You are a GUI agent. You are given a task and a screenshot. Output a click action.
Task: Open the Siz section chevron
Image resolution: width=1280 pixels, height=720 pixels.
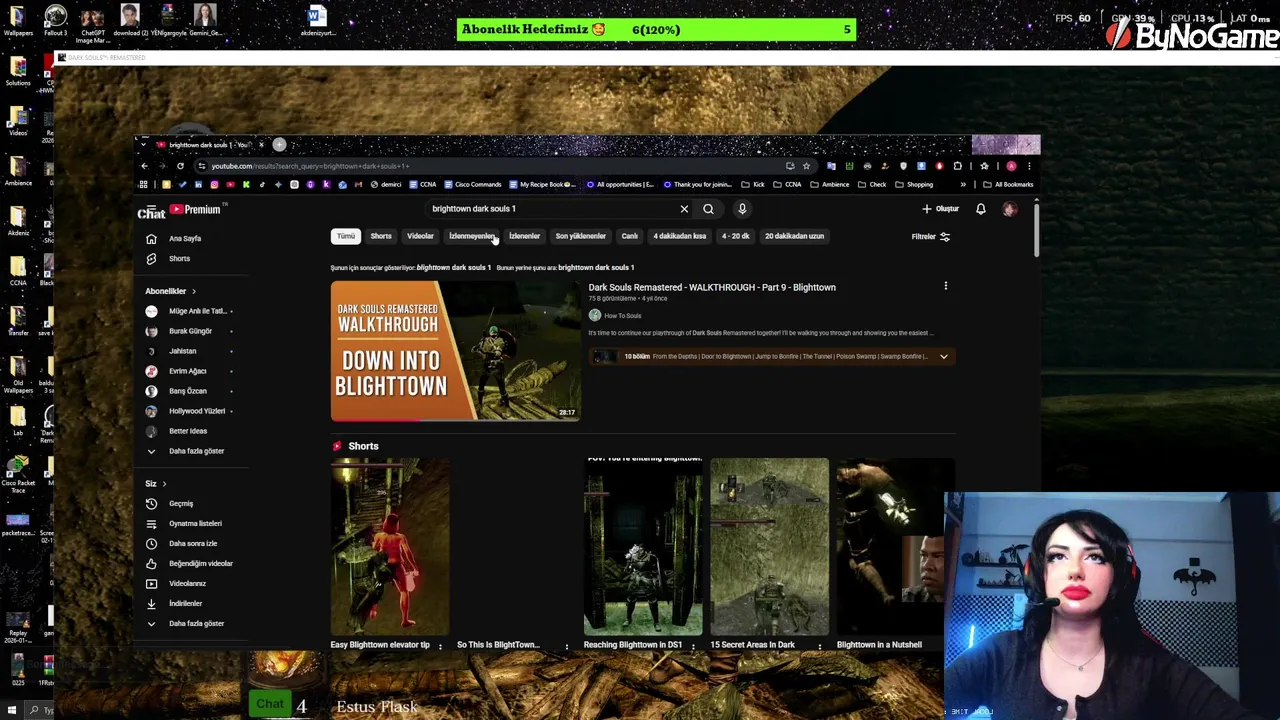[x=164, y=484]
